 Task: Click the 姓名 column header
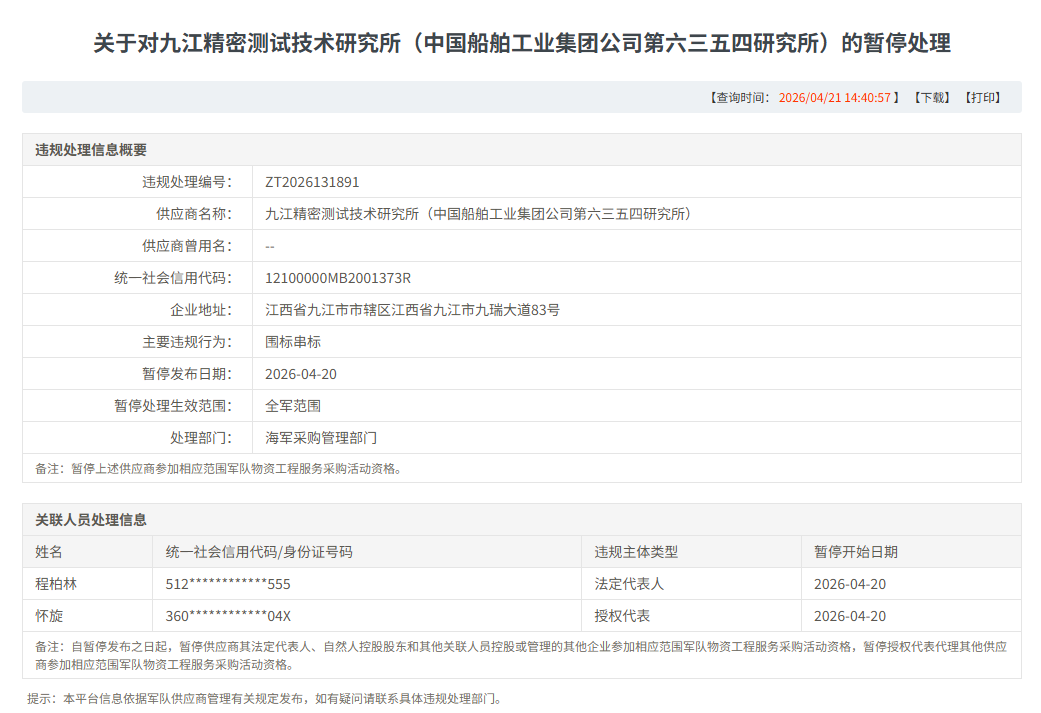click(x=49, y=552)
